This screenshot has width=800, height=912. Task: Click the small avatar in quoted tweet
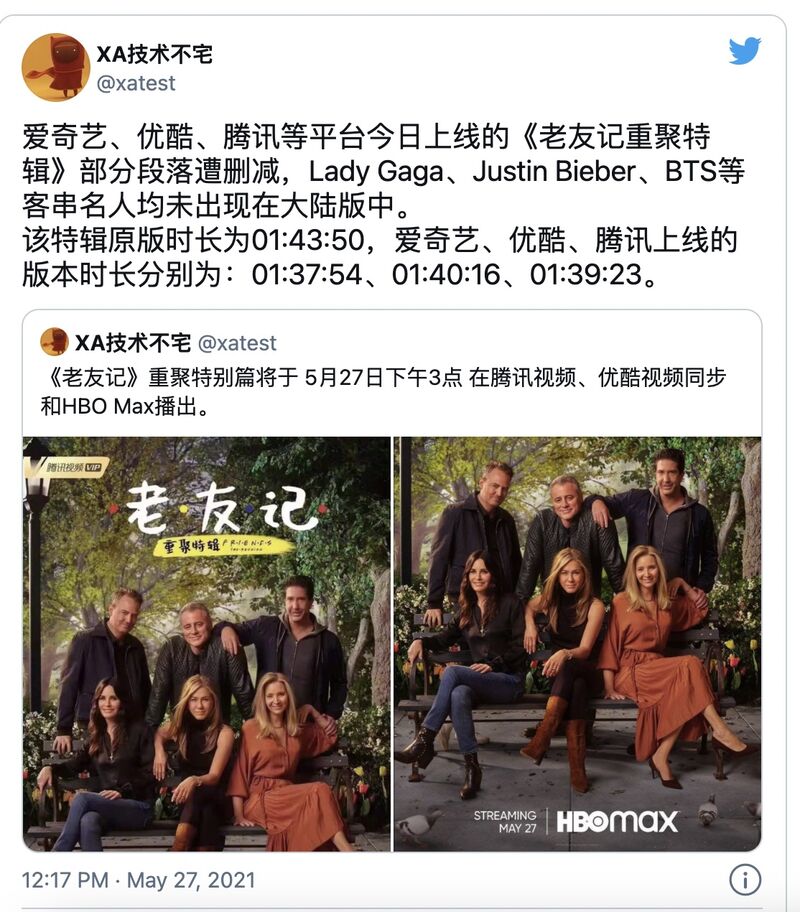(54, 341)
